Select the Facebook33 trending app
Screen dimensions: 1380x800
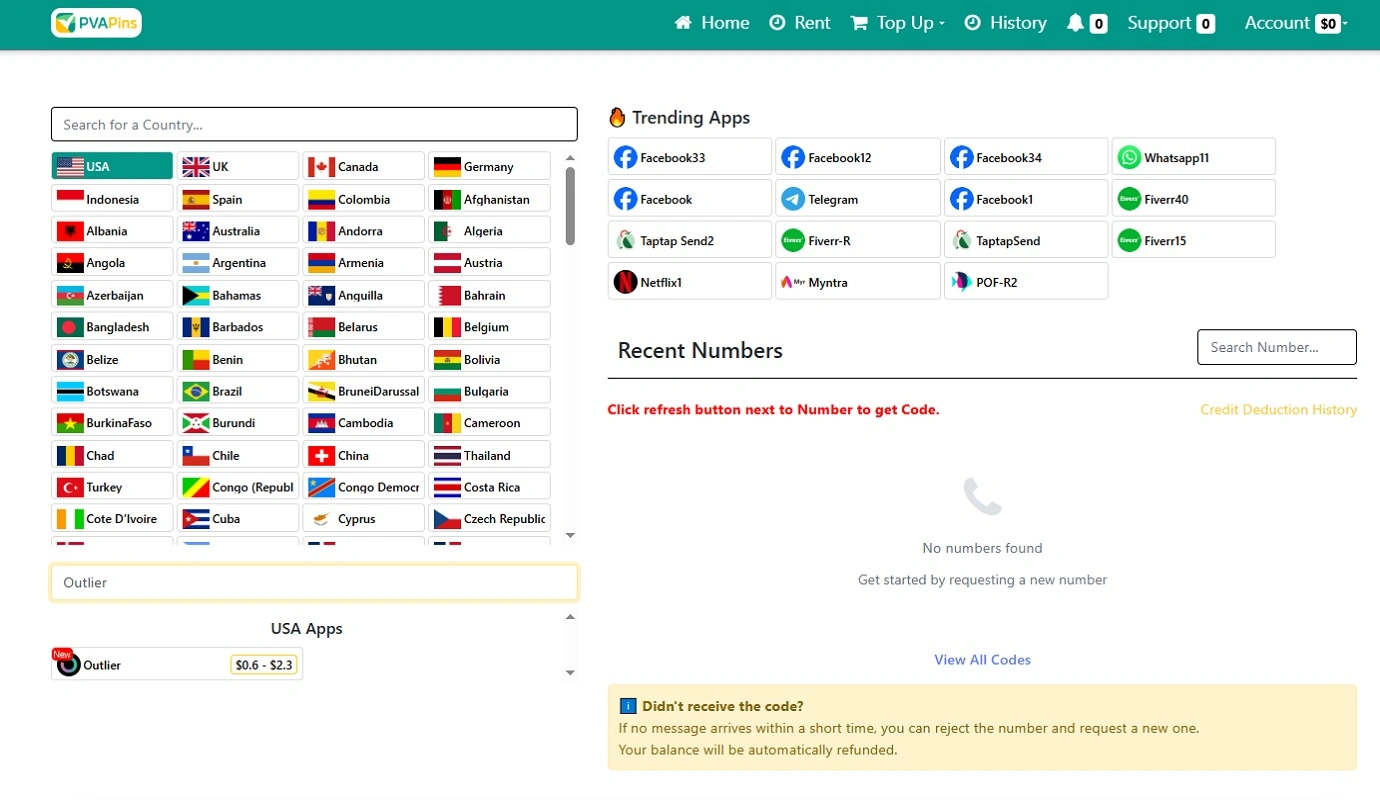click(x=690, y=157)
